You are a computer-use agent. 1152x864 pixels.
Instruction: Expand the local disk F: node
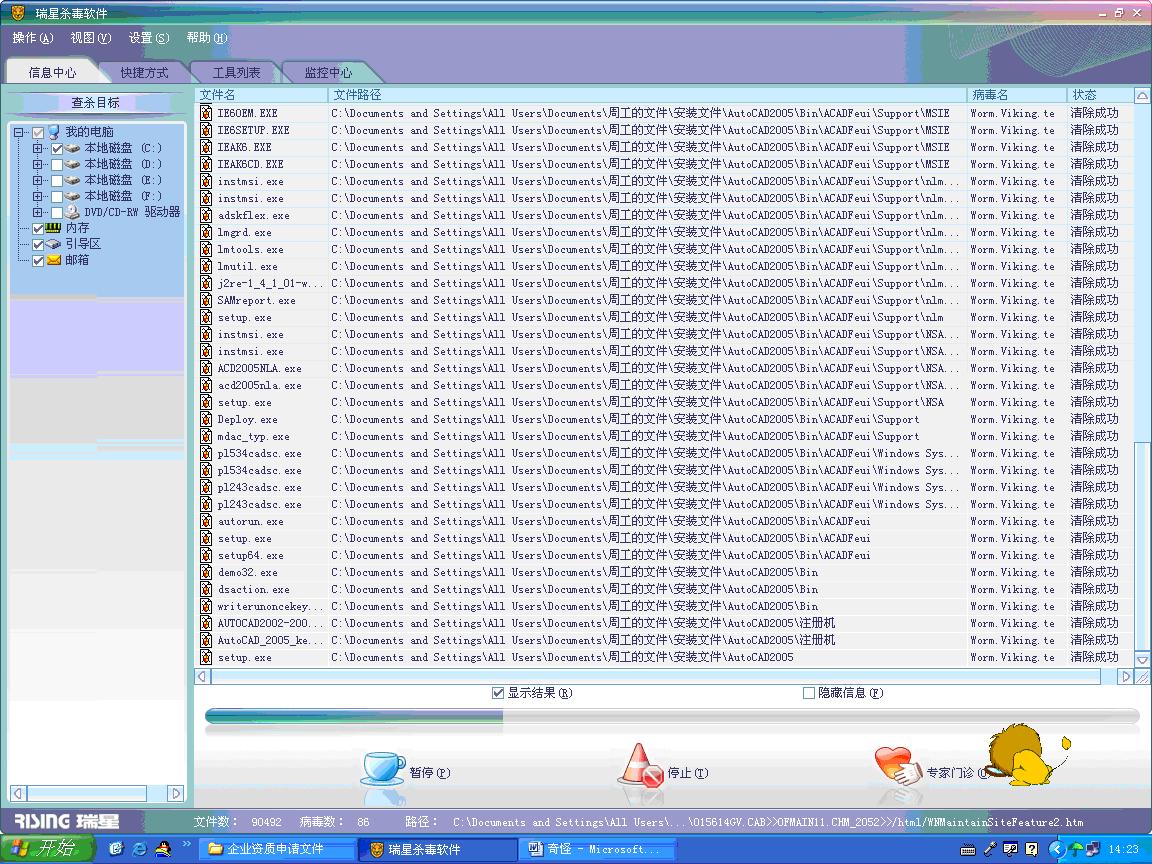point(37,197)
